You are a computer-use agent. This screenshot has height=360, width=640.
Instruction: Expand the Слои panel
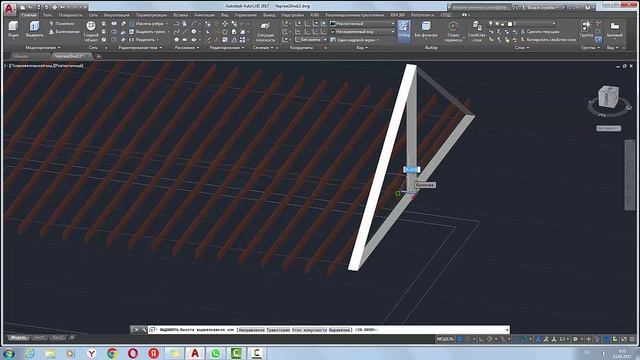point(522,48)
